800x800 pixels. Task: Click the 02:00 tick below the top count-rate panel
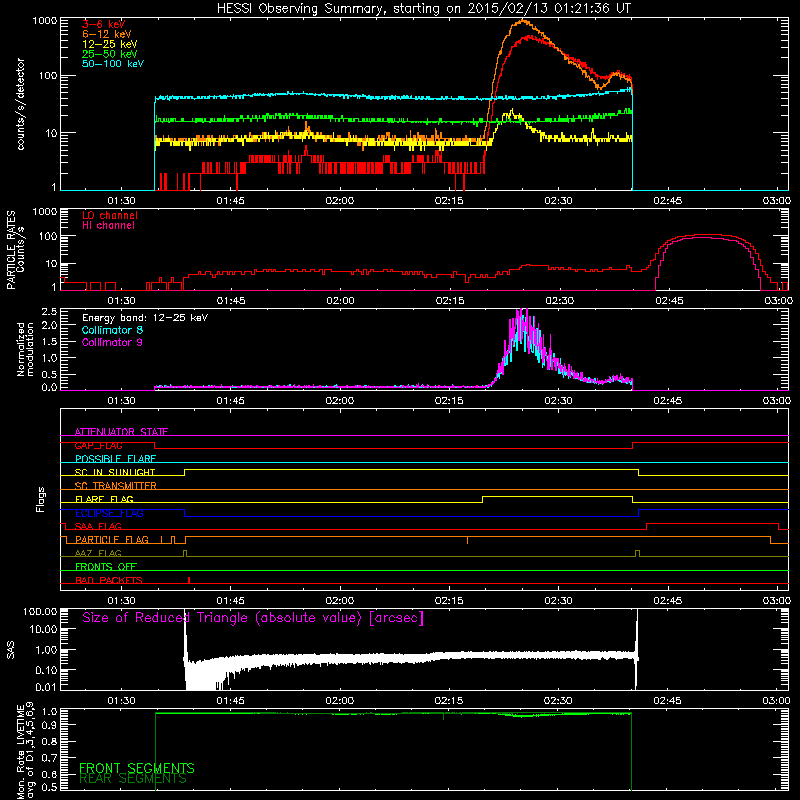click(x=340, y=201)
